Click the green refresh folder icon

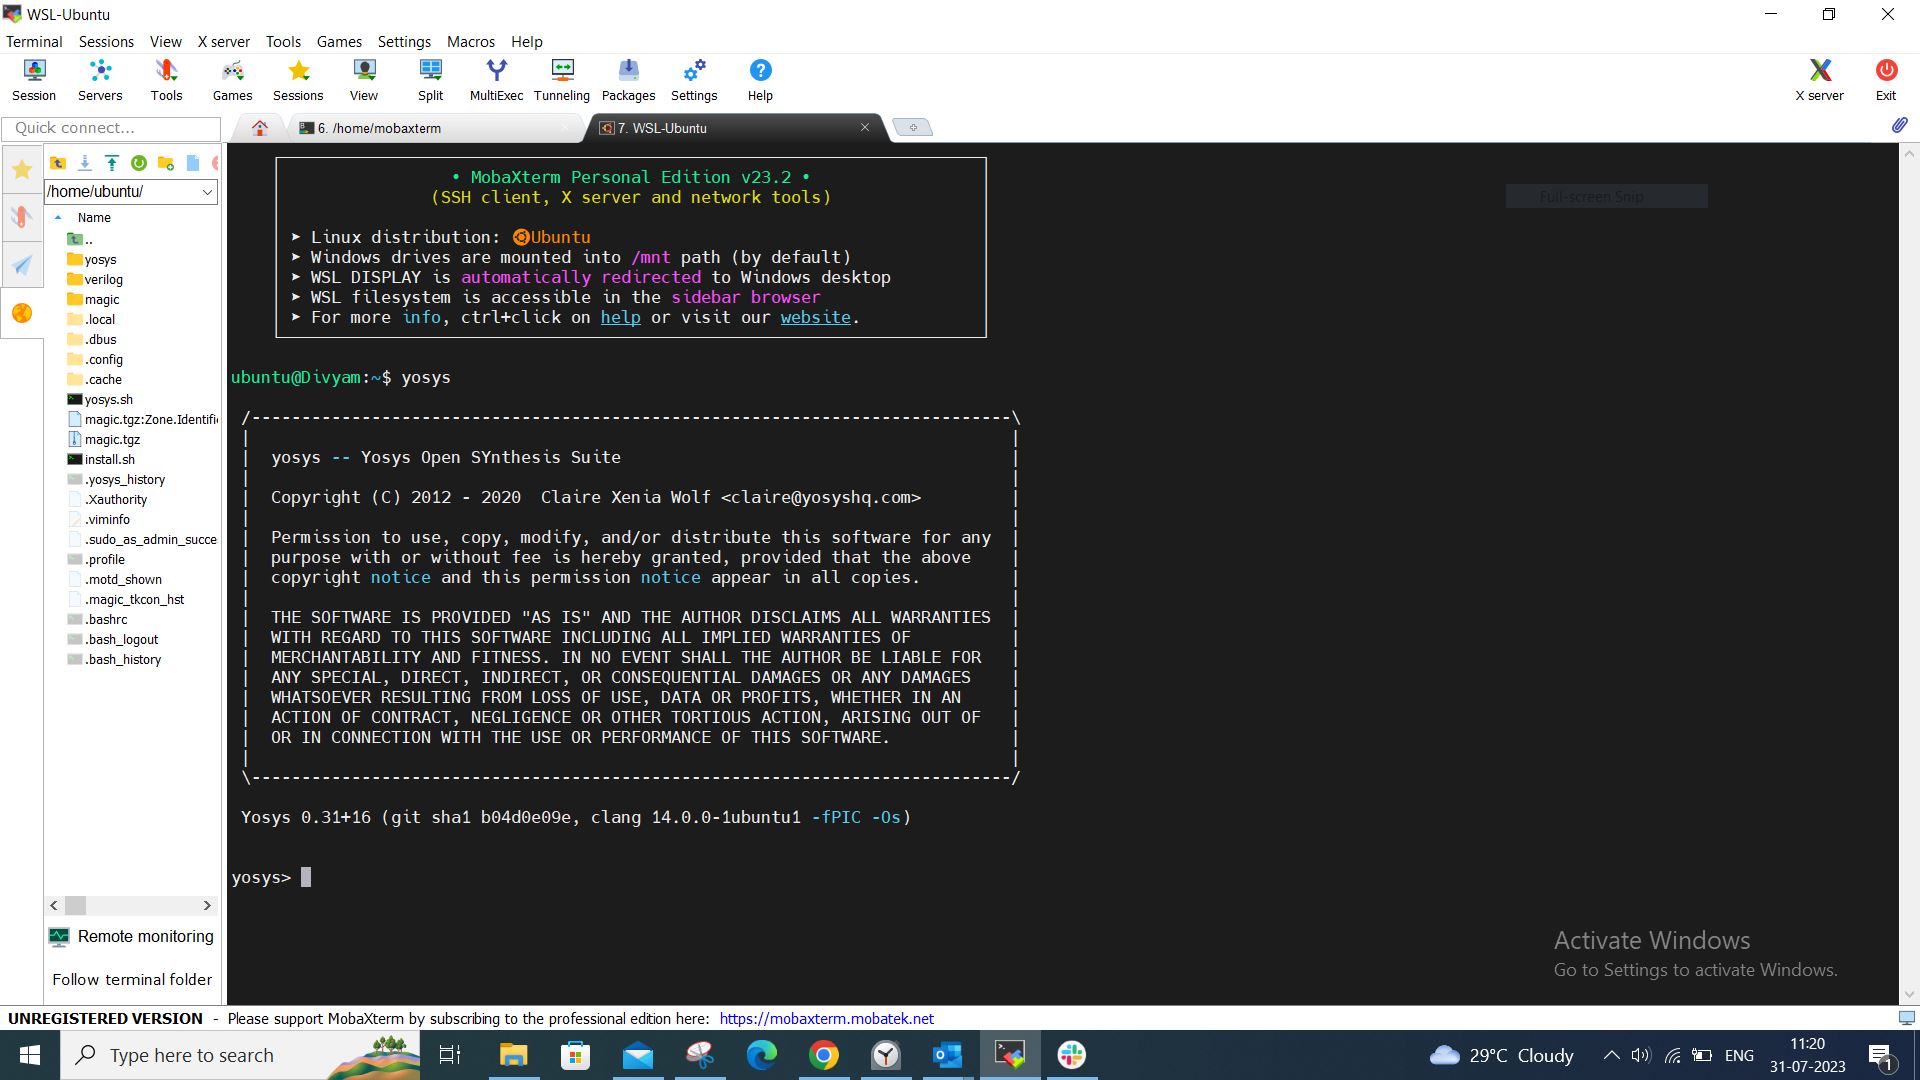(139, 163)
